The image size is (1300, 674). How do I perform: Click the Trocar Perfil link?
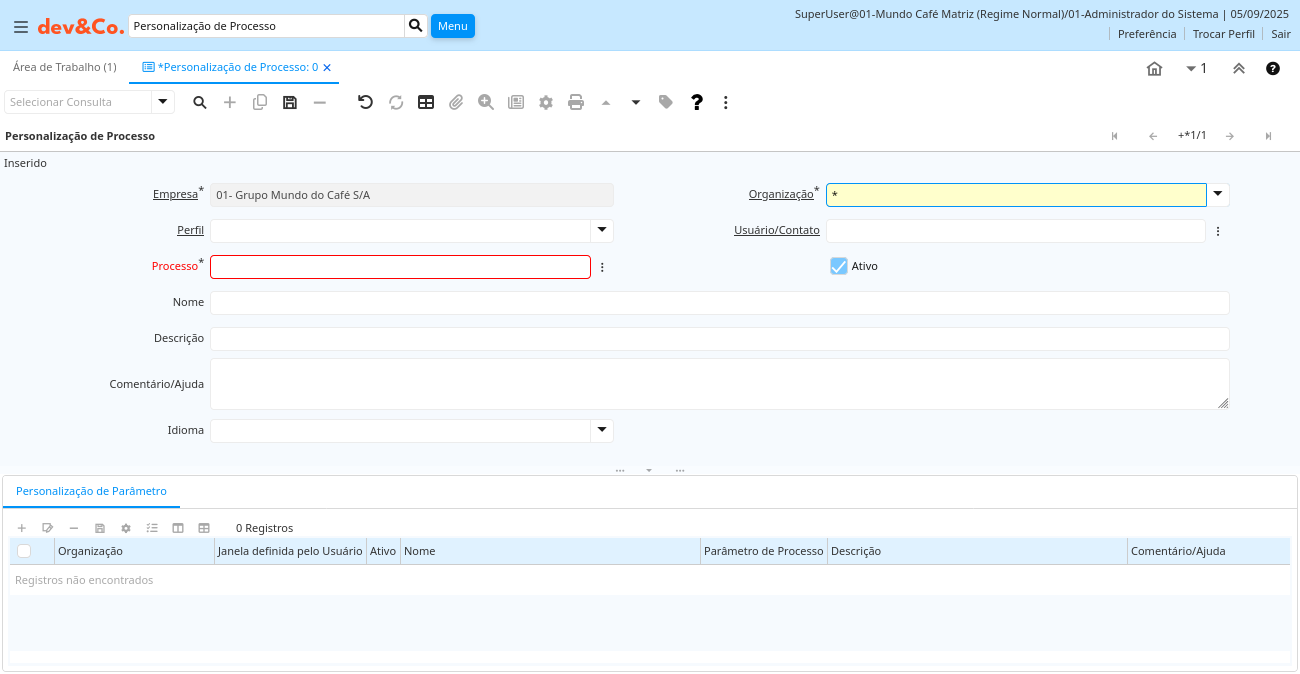click(x=1223, y=34)
